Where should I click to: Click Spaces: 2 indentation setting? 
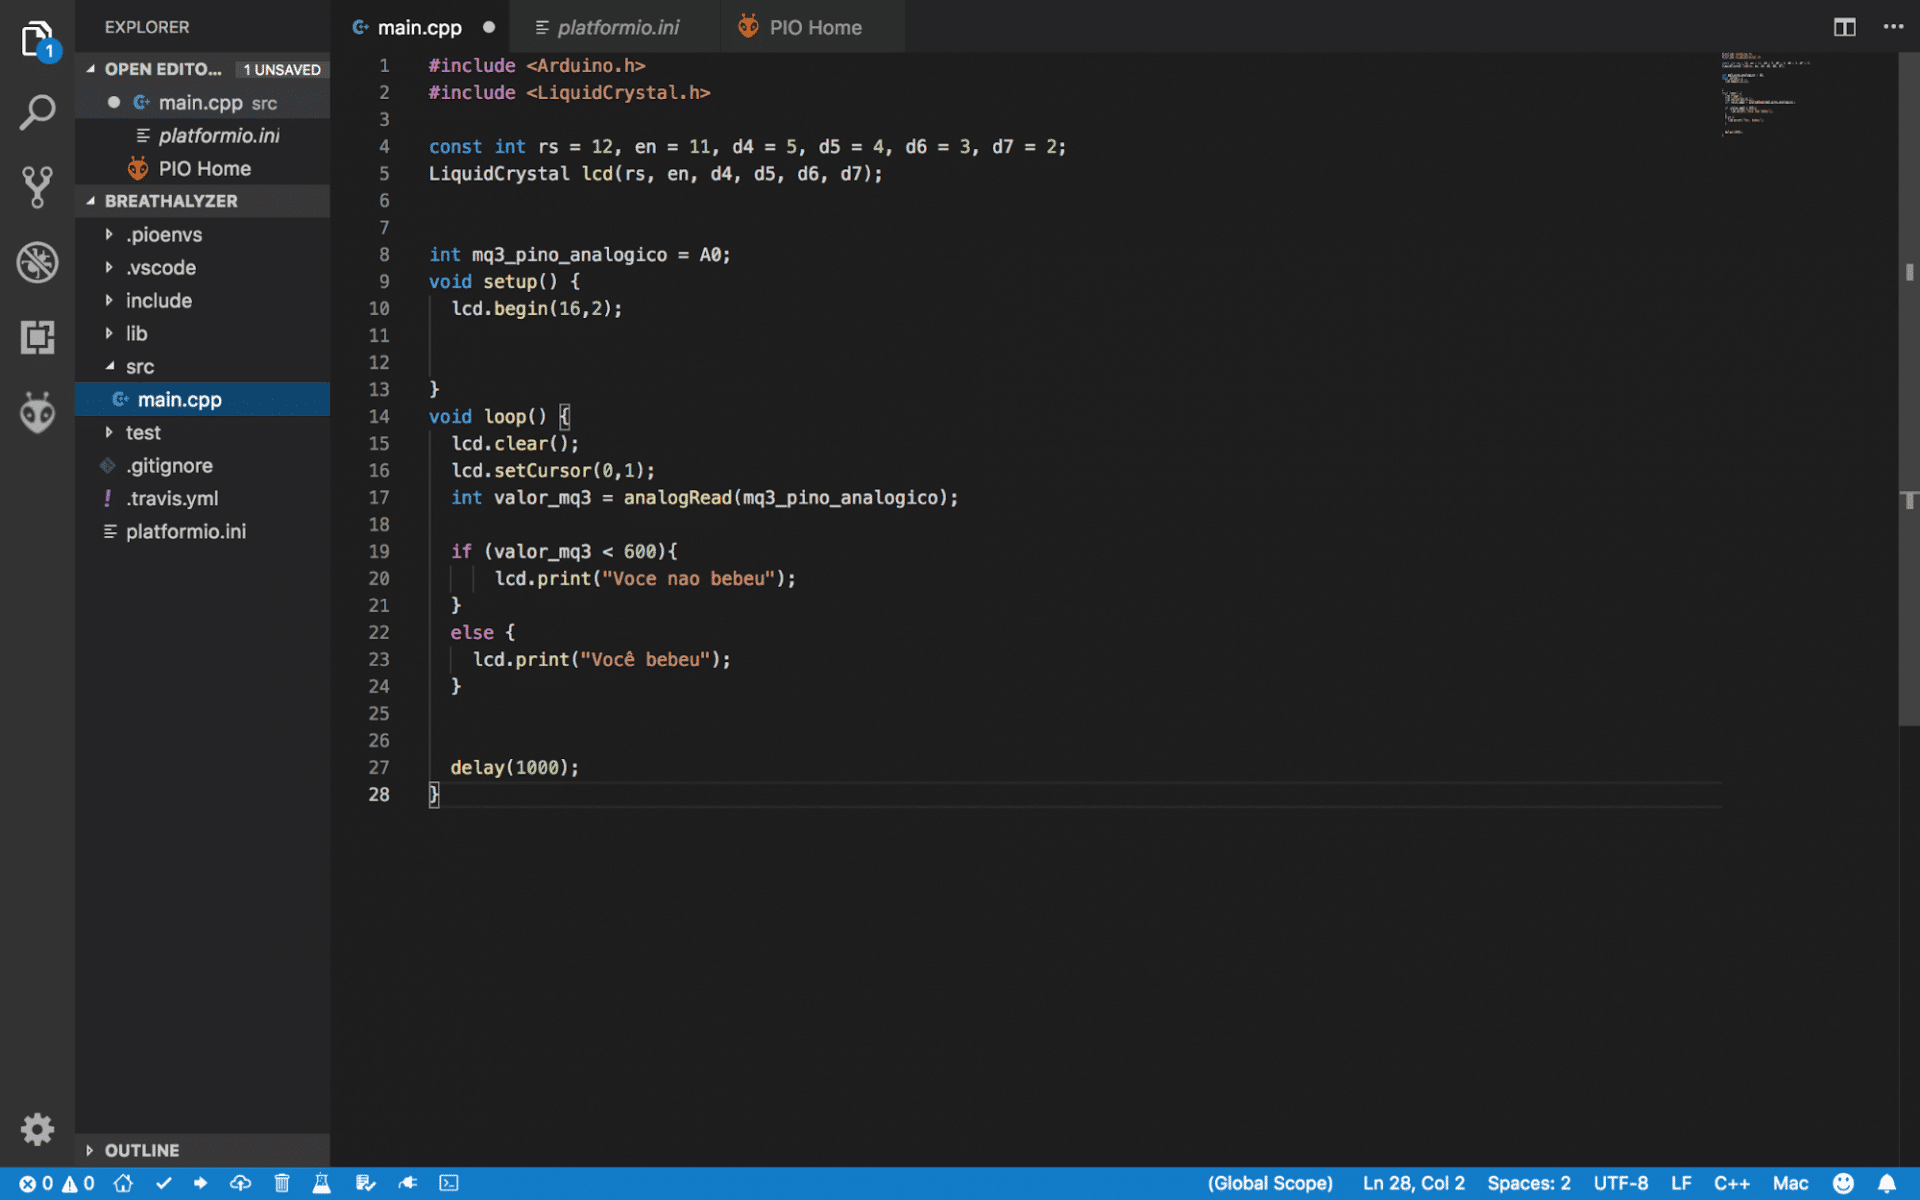click(1528, 1183)
